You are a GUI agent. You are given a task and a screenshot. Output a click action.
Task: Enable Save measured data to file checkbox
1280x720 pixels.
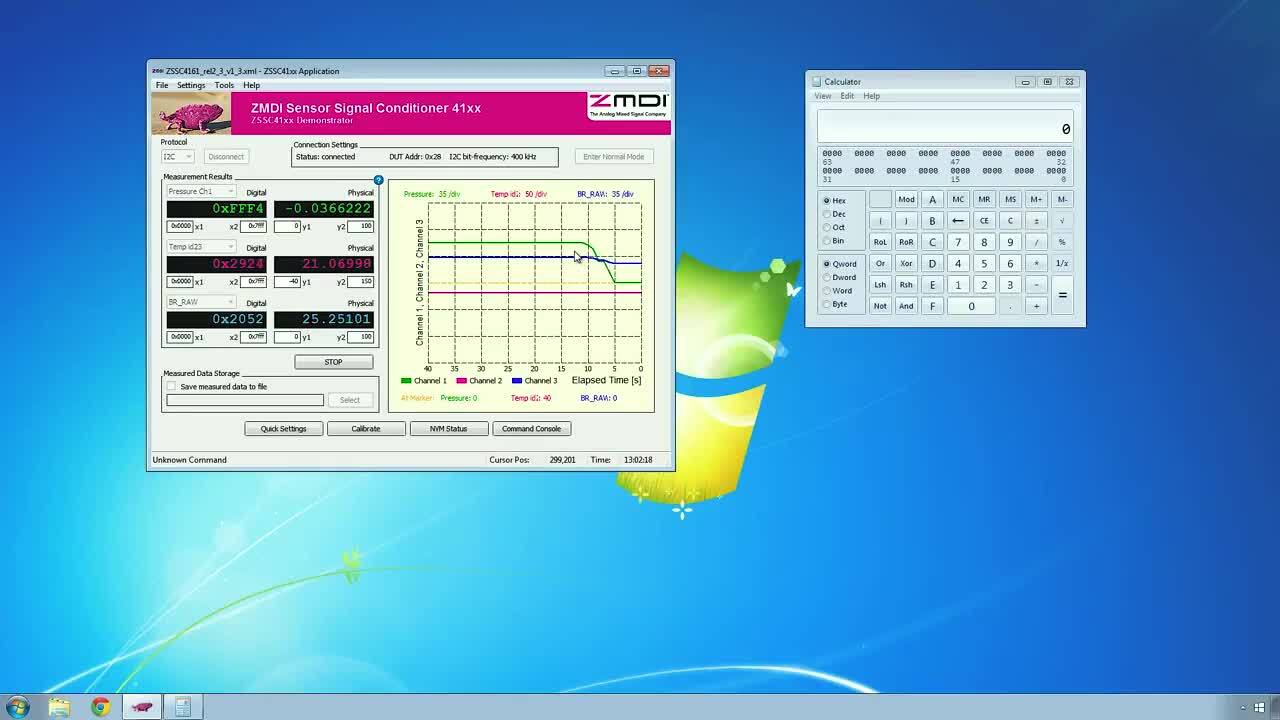(x=172, y=387)
